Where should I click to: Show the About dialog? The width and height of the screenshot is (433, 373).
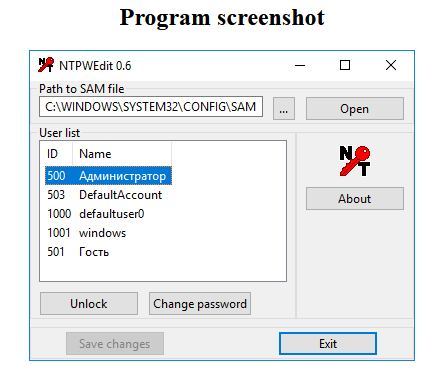355,199
